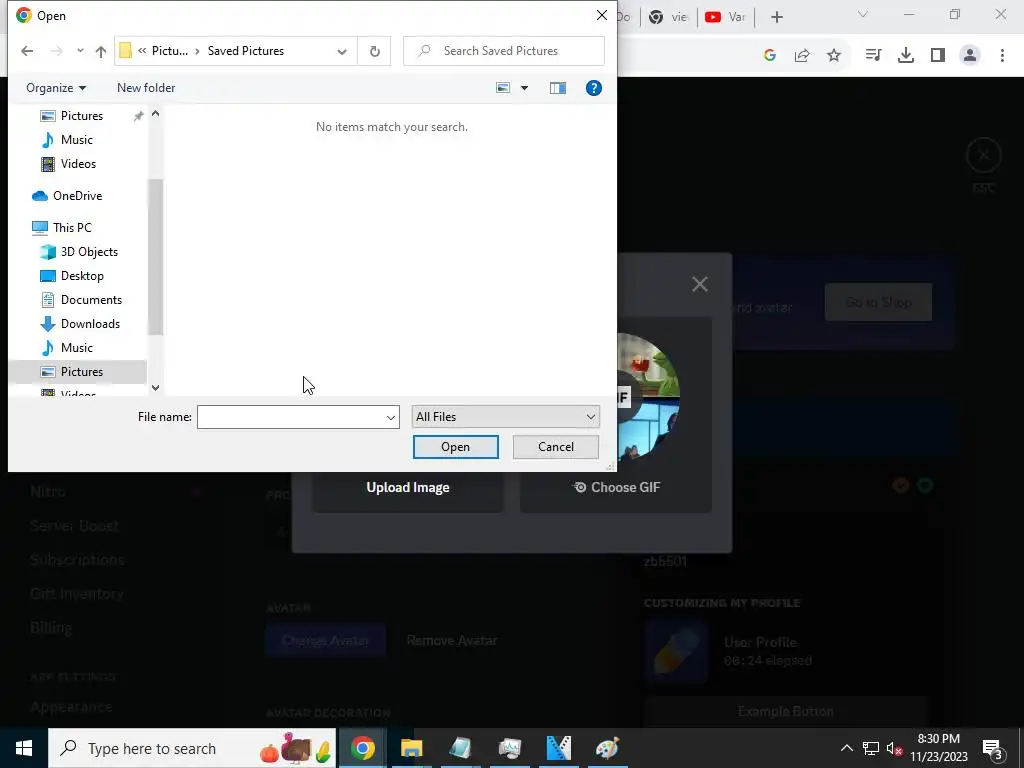
Task: Open Chrome media controls icon
Action: click(873, 56)
